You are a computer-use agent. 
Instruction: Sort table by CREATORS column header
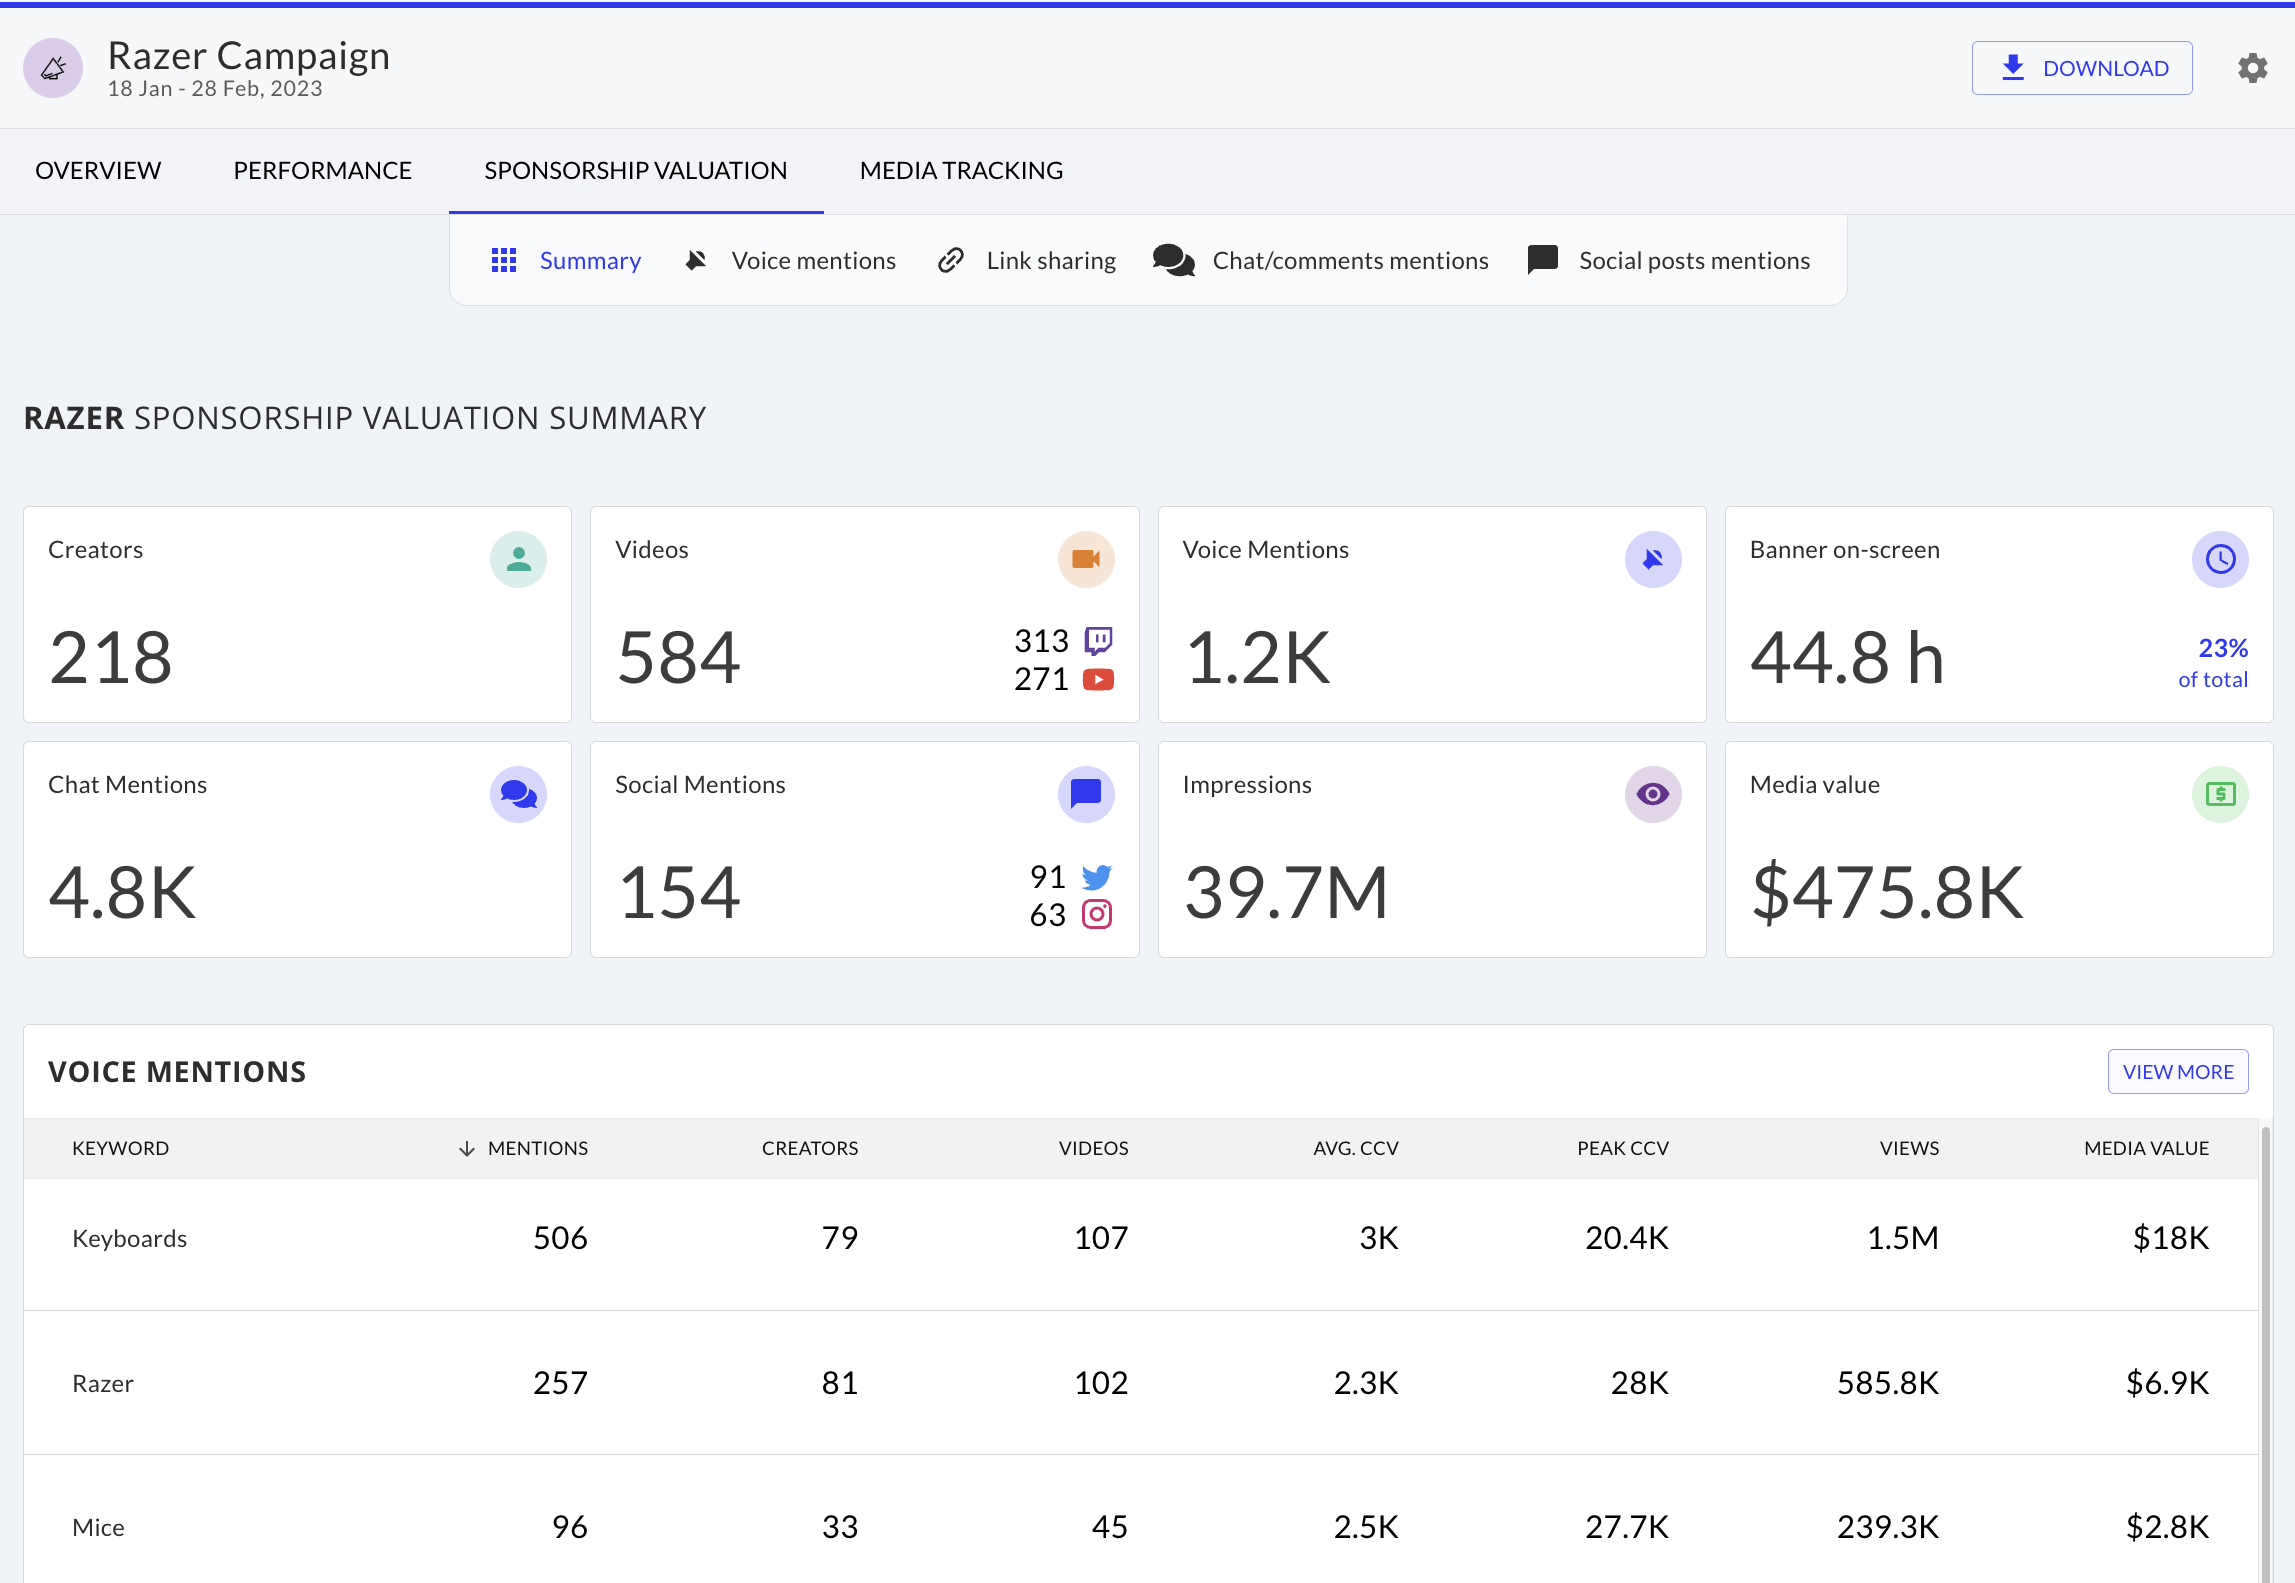point(810,1149)
